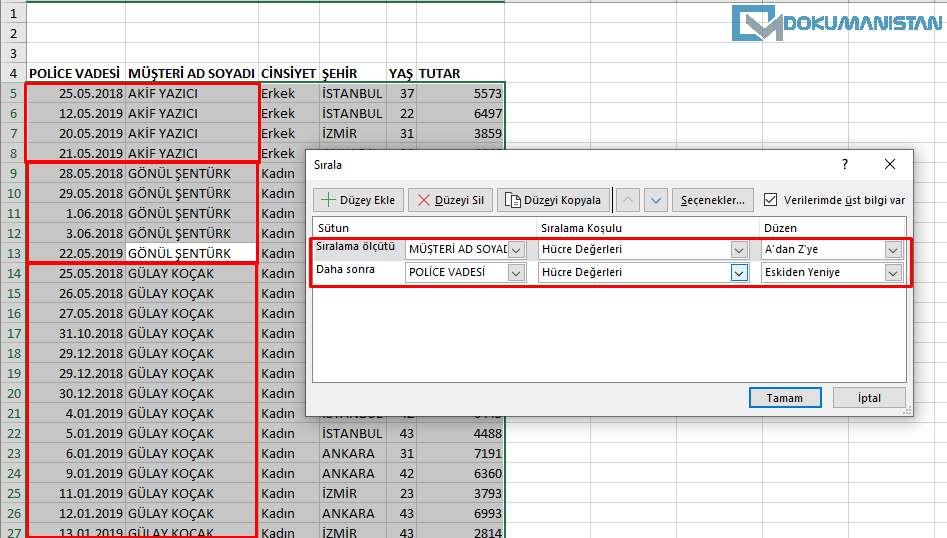Click the help question mark in Sırala dialog

click(x=845, y=164)
